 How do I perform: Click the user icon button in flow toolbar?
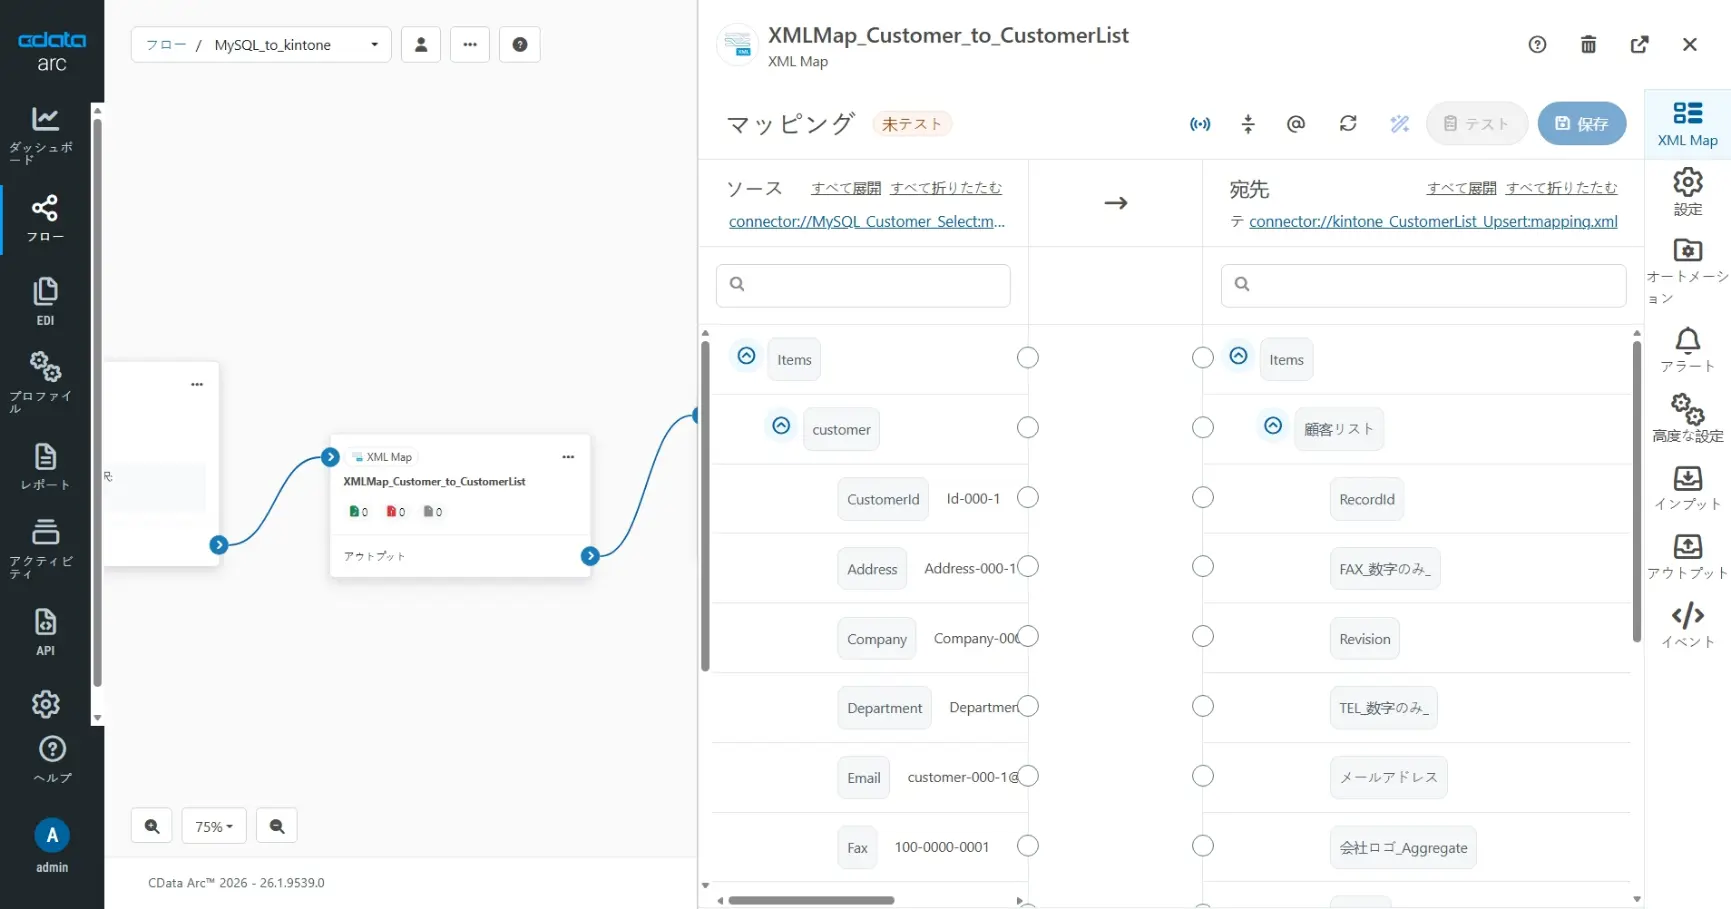421,44
